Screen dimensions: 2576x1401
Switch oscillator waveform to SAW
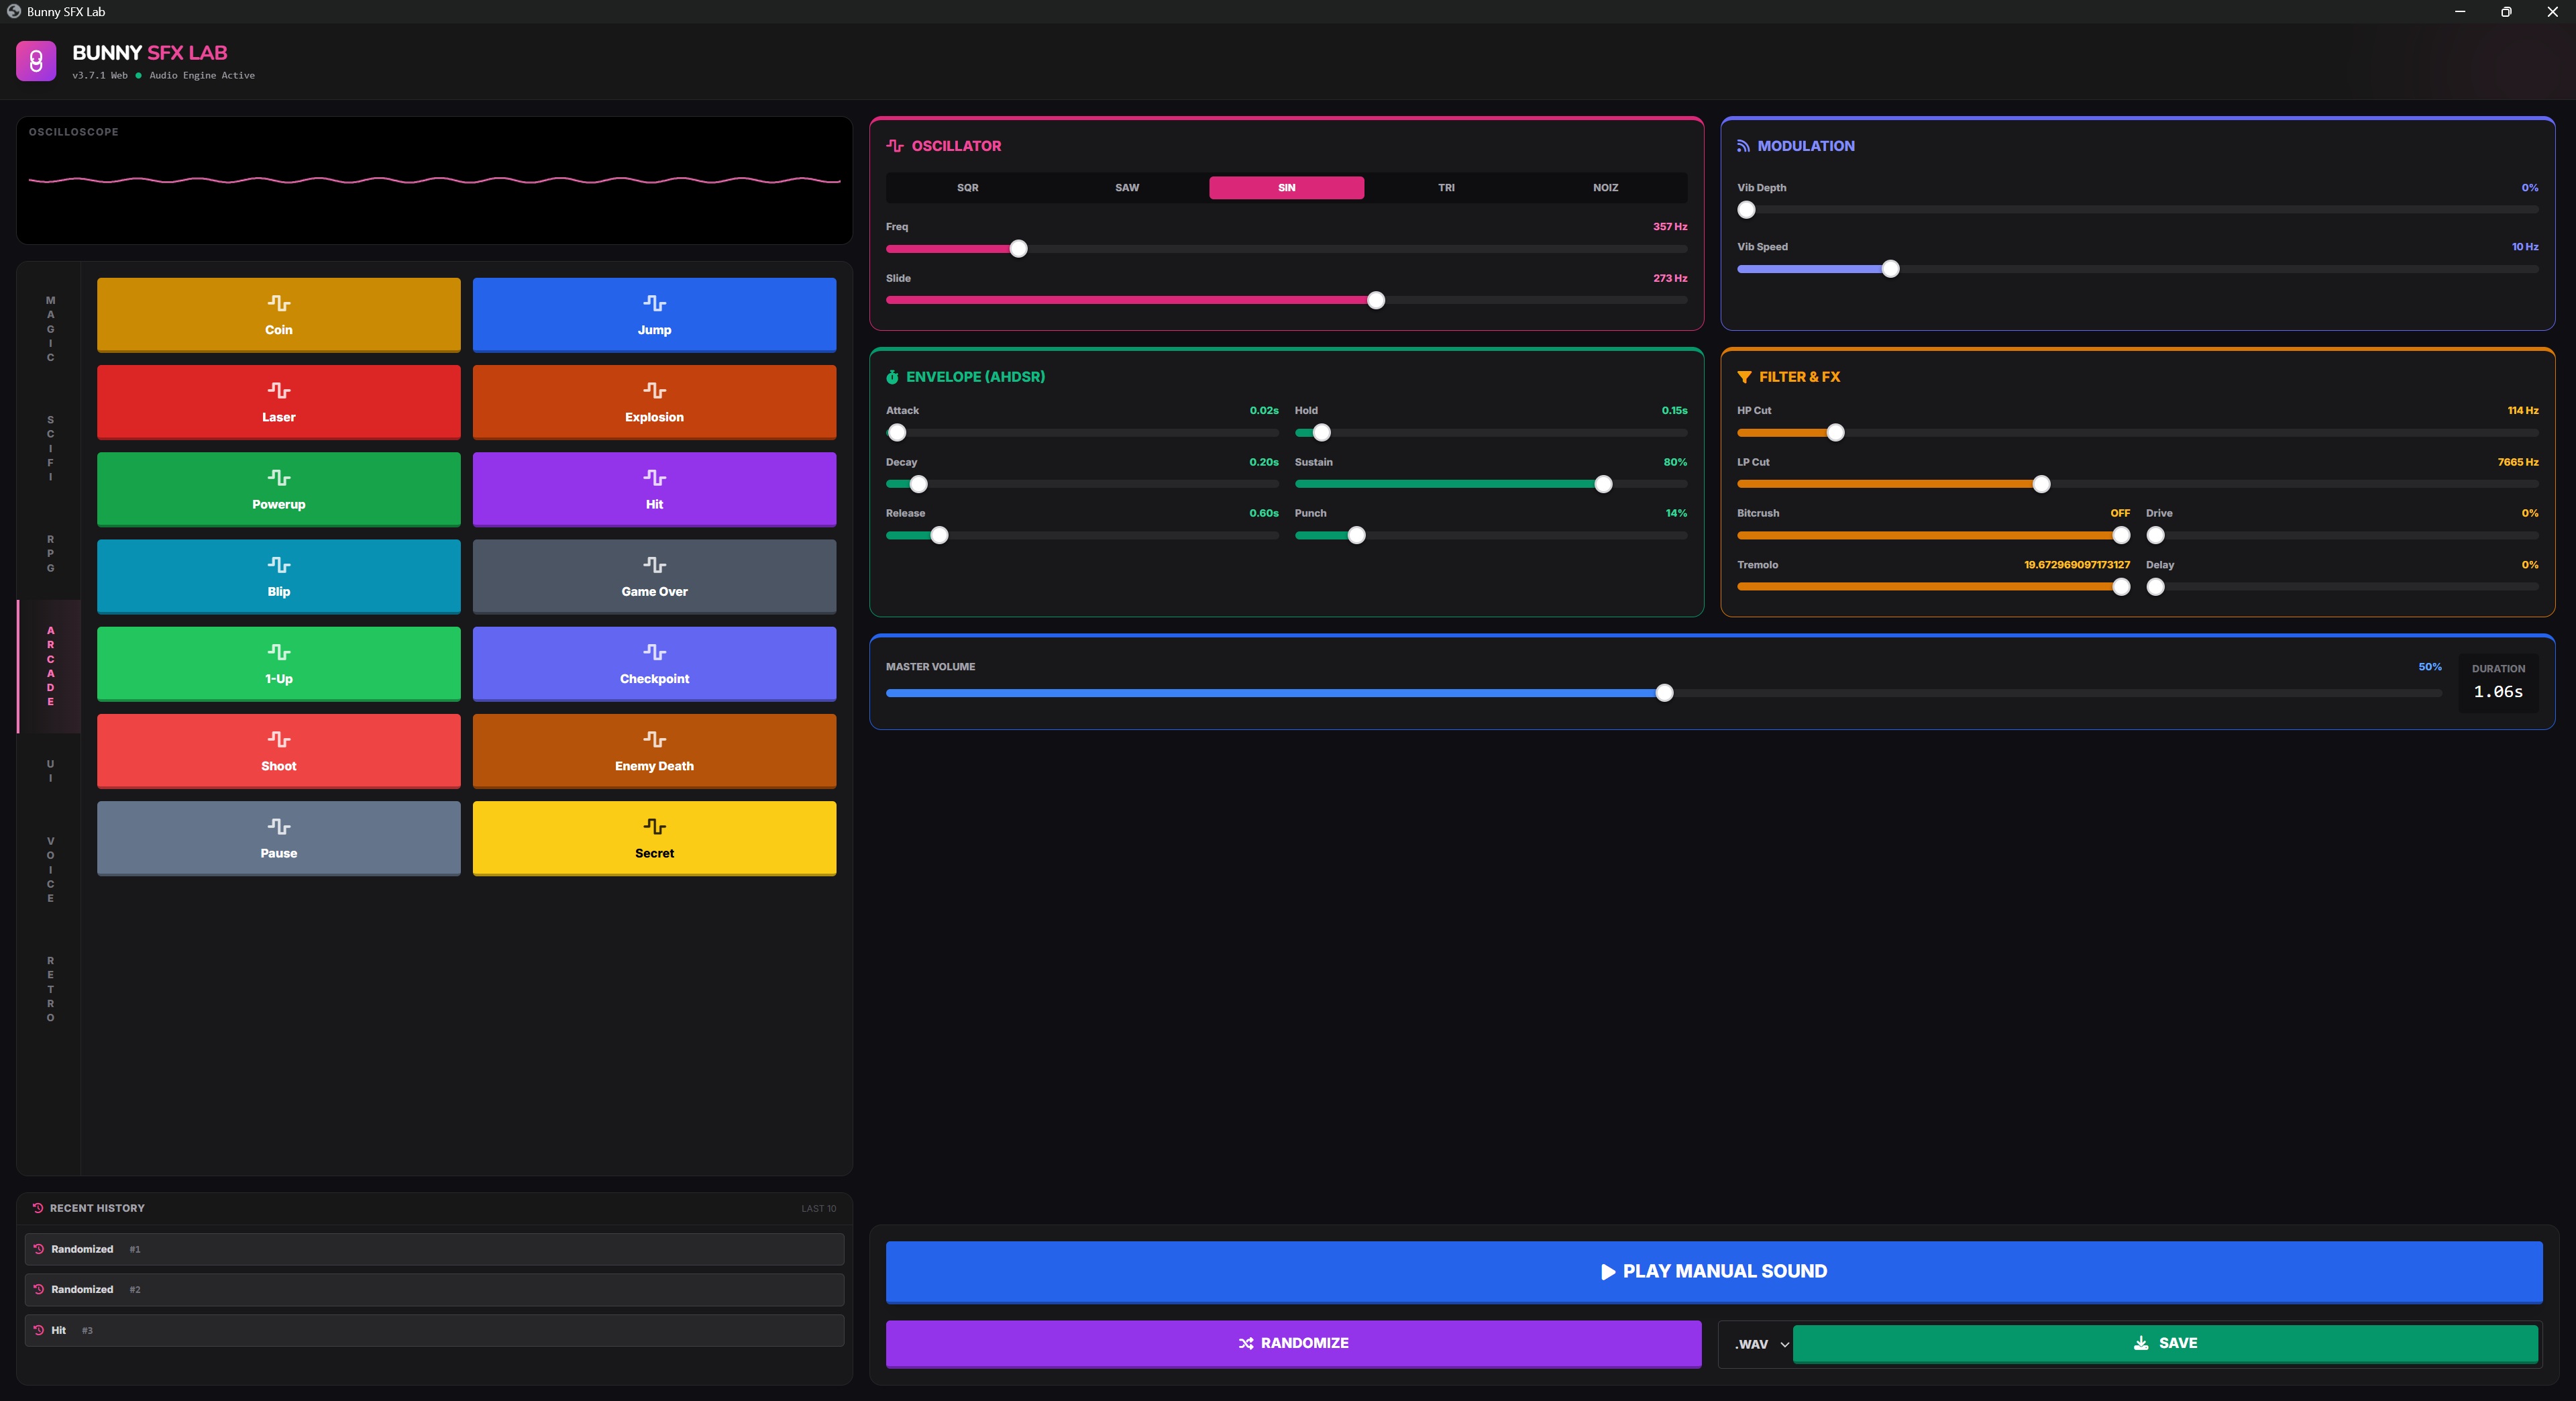coord(1126,188)
